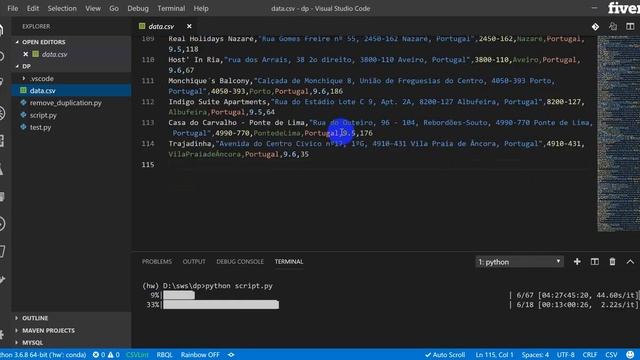
Task: Open the View menu
Action: point(93,8)
